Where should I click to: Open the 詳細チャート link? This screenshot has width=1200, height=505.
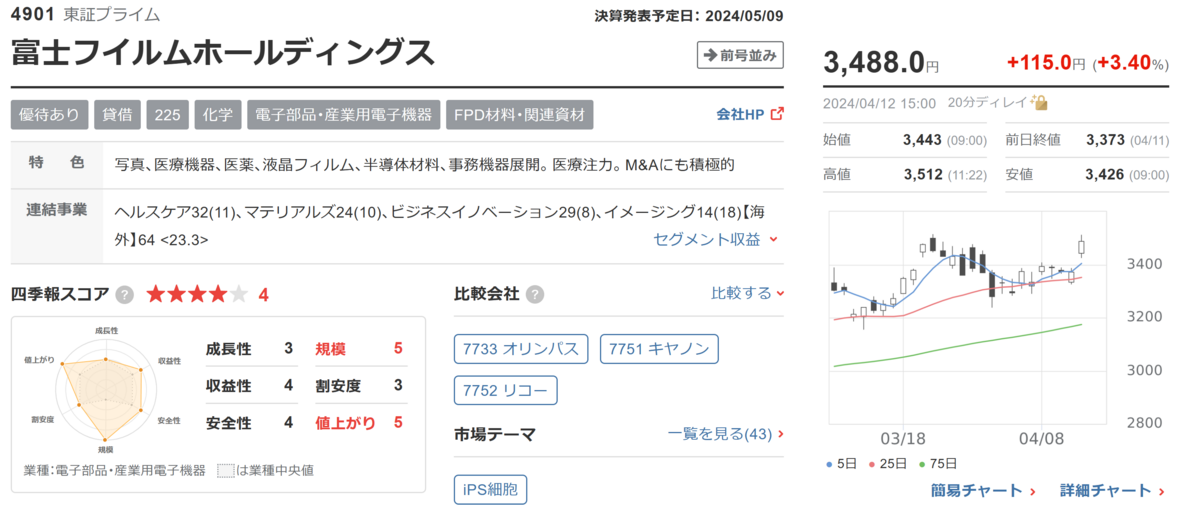tap(1112, 490)
